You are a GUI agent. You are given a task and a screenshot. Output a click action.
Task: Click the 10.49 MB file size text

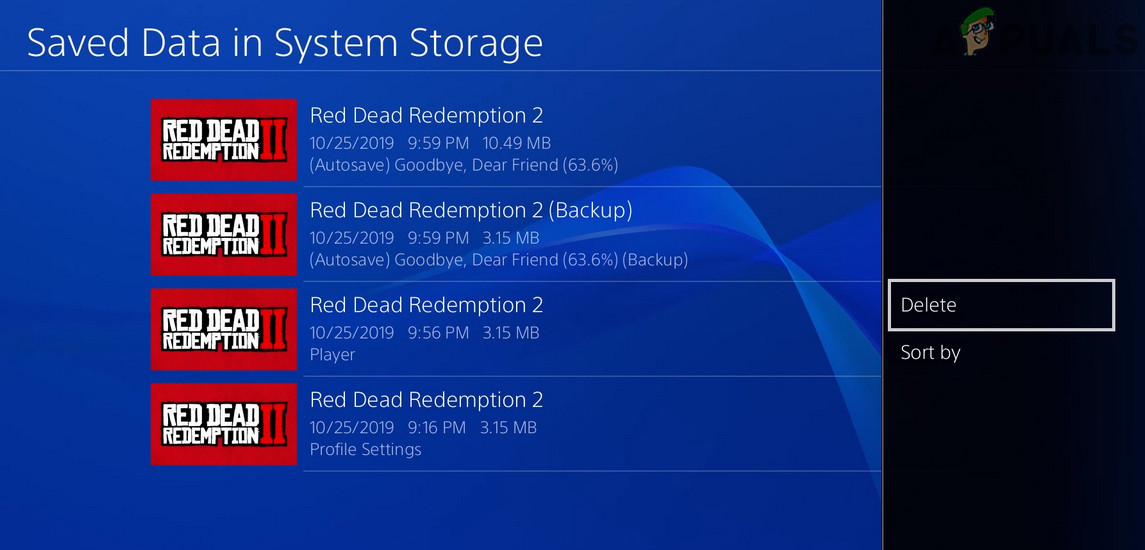coord(516,143)
